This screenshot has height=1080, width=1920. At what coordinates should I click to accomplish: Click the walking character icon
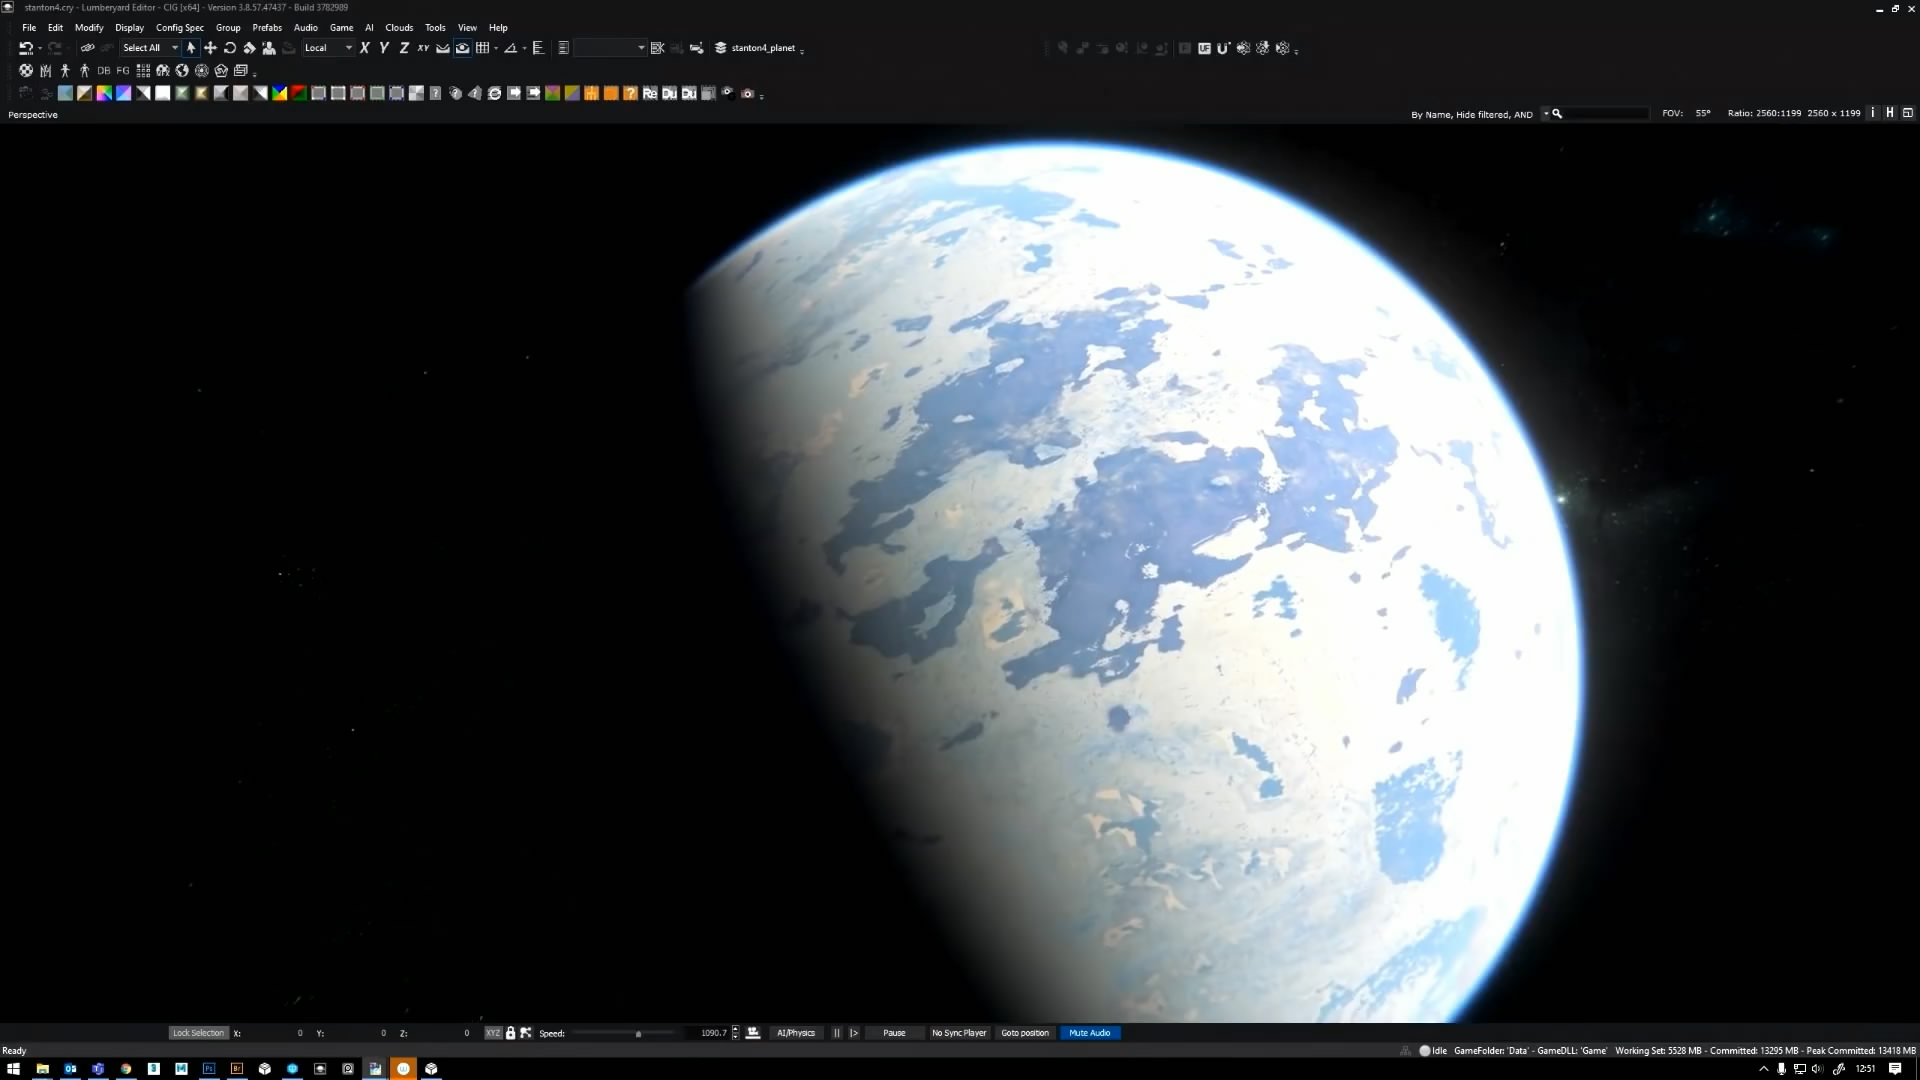[65, 71]
